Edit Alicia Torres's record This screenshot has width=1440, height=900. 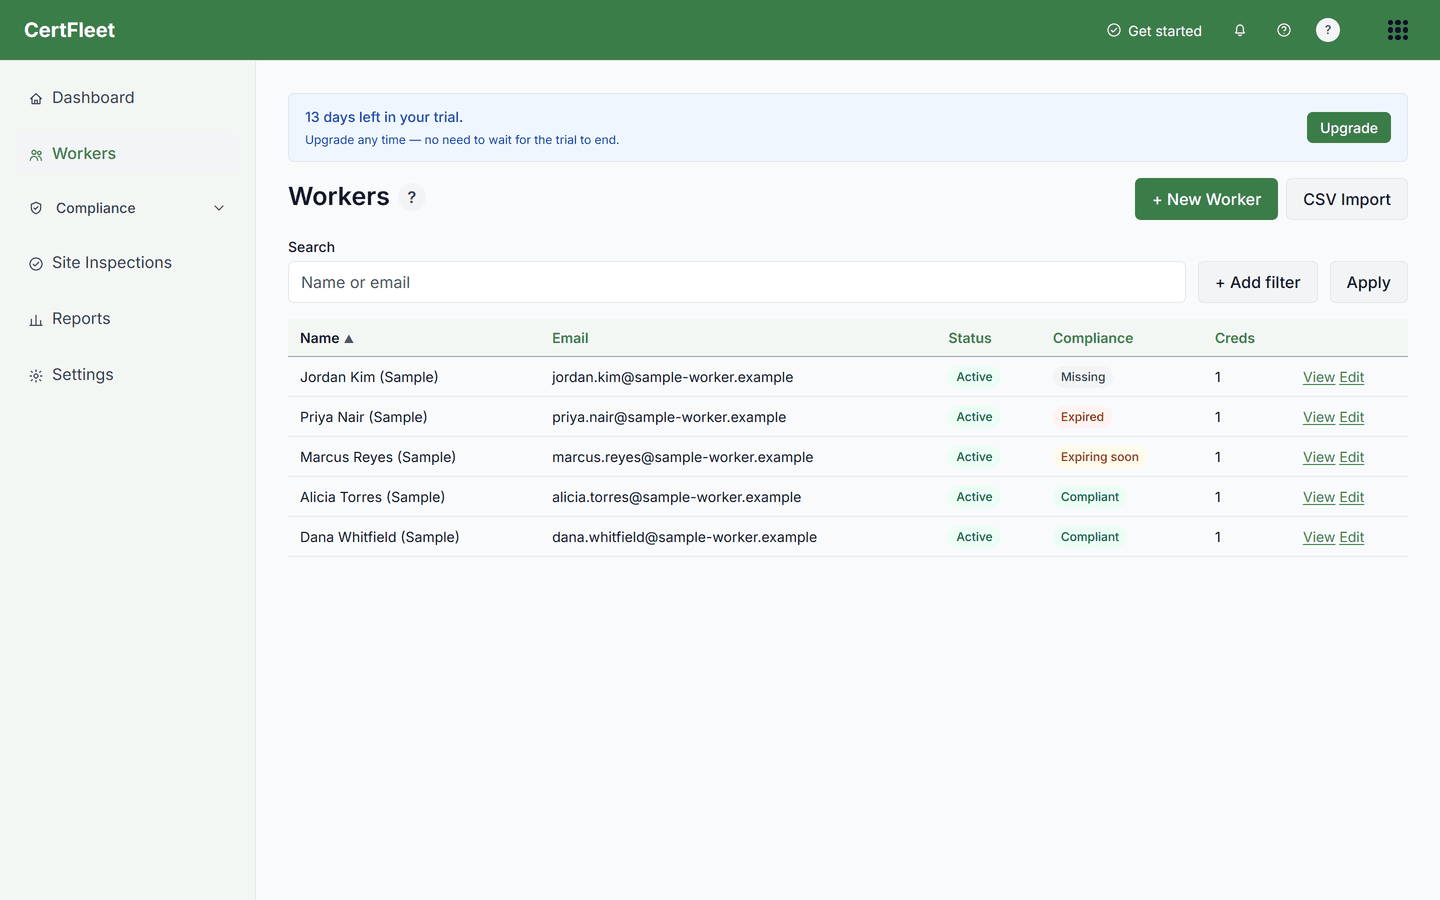tap(1352, 497)
